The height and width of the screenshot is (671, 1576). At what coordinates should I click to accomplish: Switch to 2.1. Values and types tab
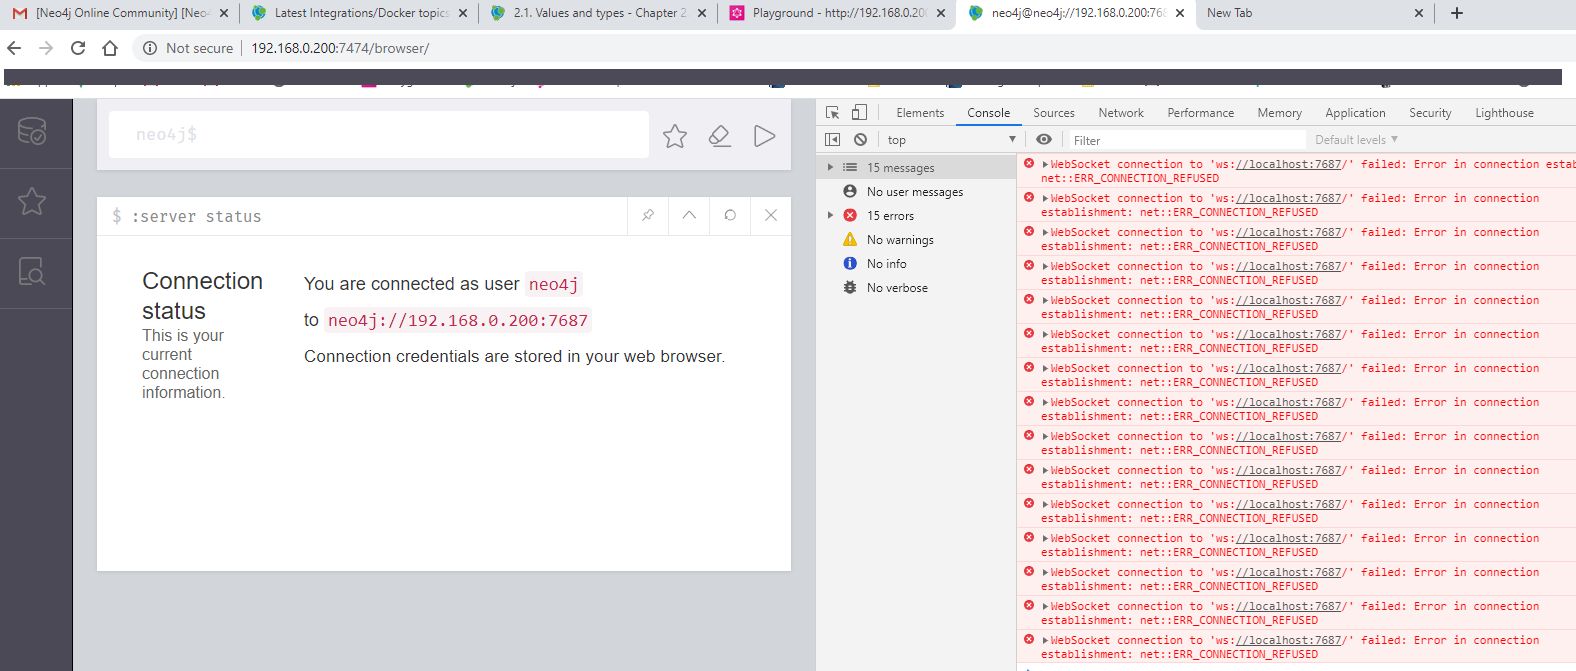(598, 13)
